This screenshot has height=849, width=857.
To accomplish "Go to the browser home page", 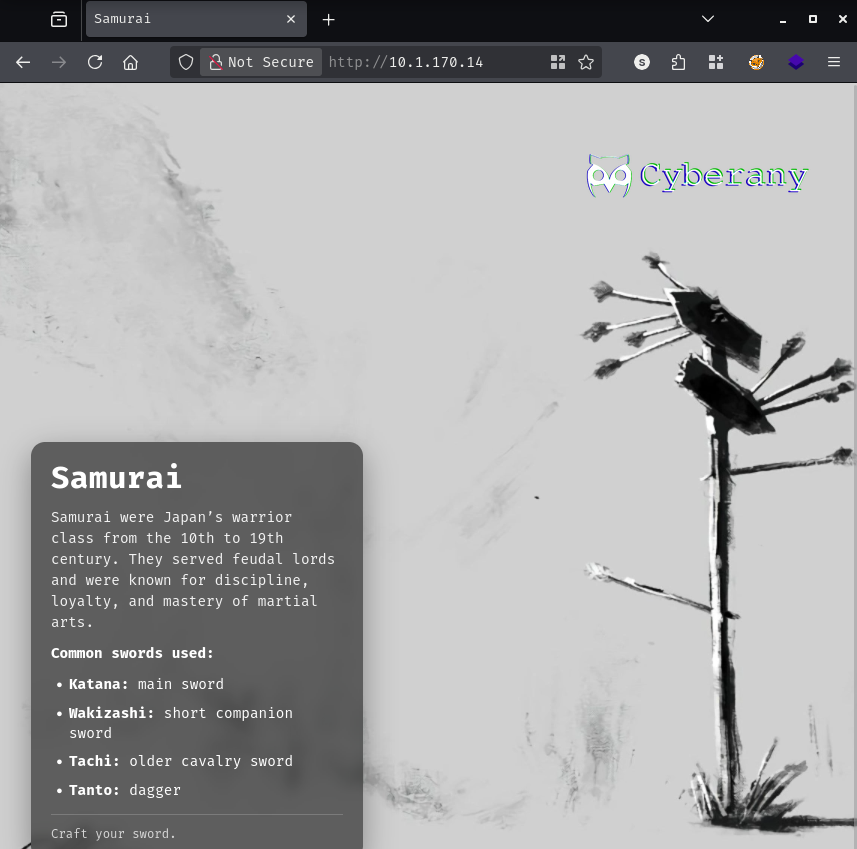I will [x=130, y=62].
